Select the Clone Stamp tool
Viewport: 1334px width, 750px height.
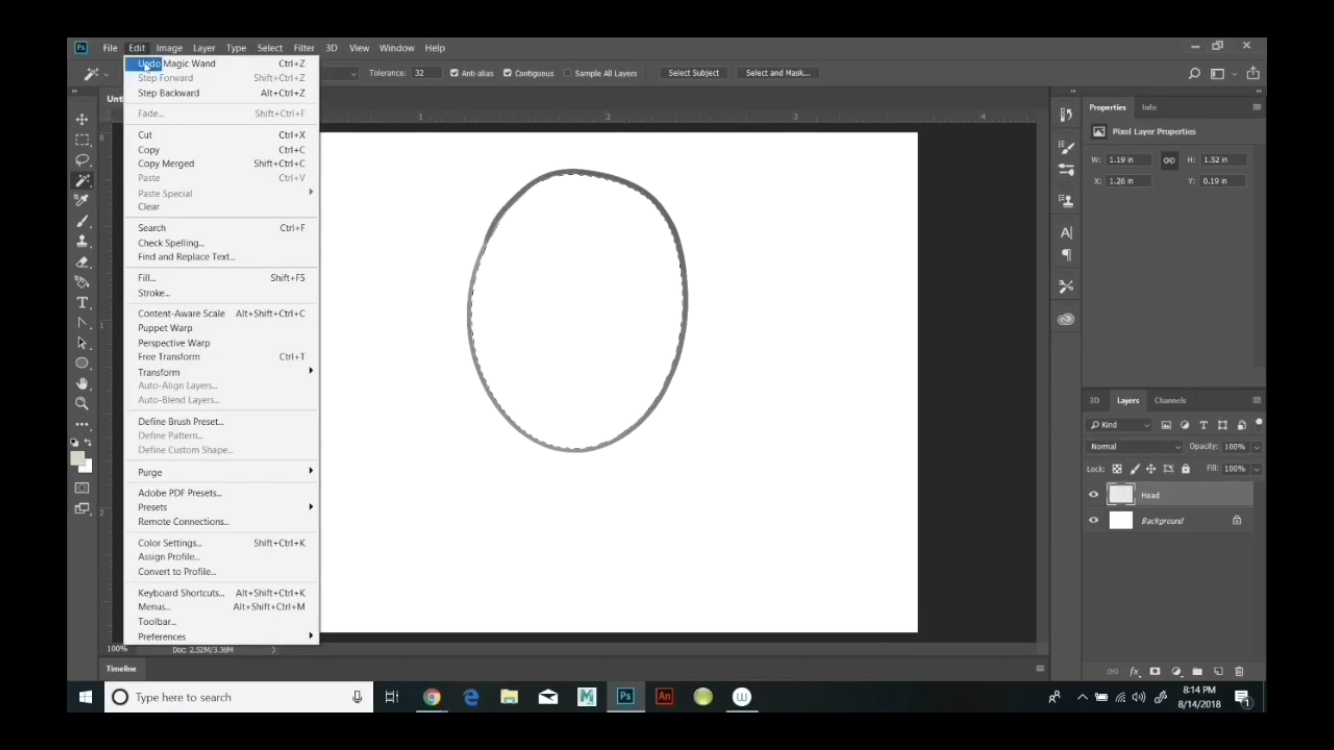coord(83,241)
